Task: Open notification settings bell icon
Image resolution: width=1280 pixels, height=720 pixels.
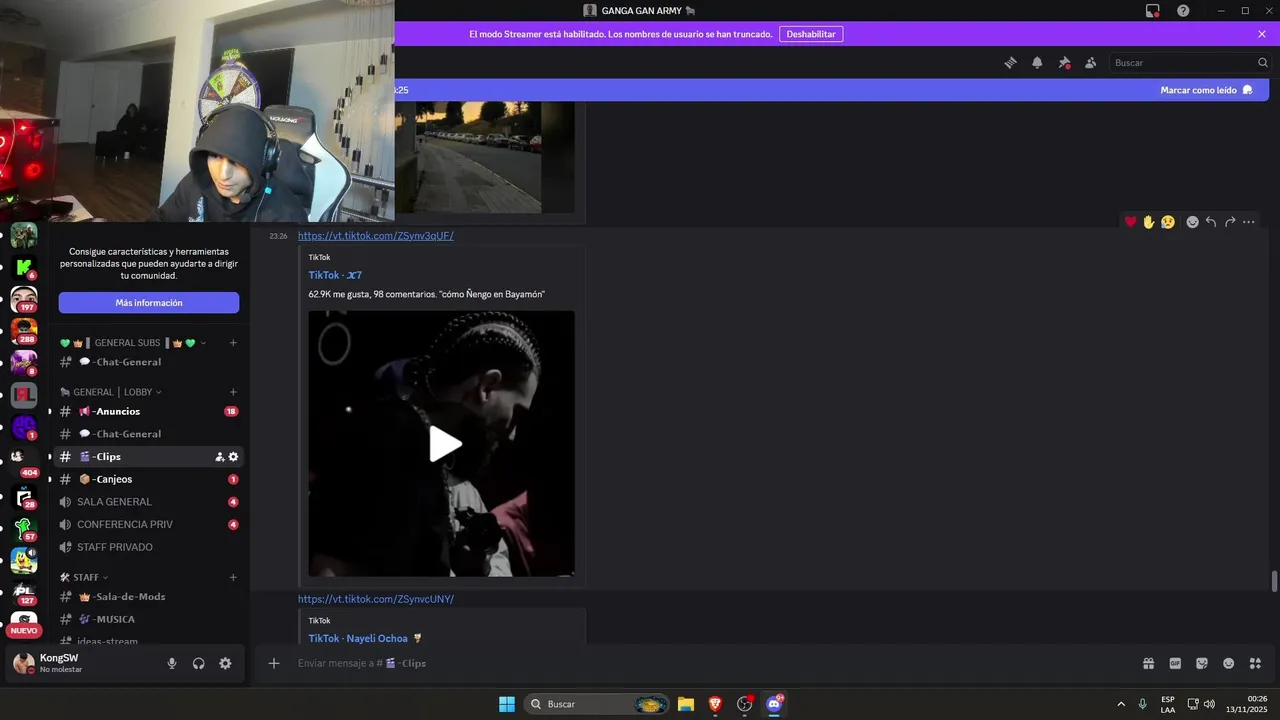Action: pos(1037,63)
